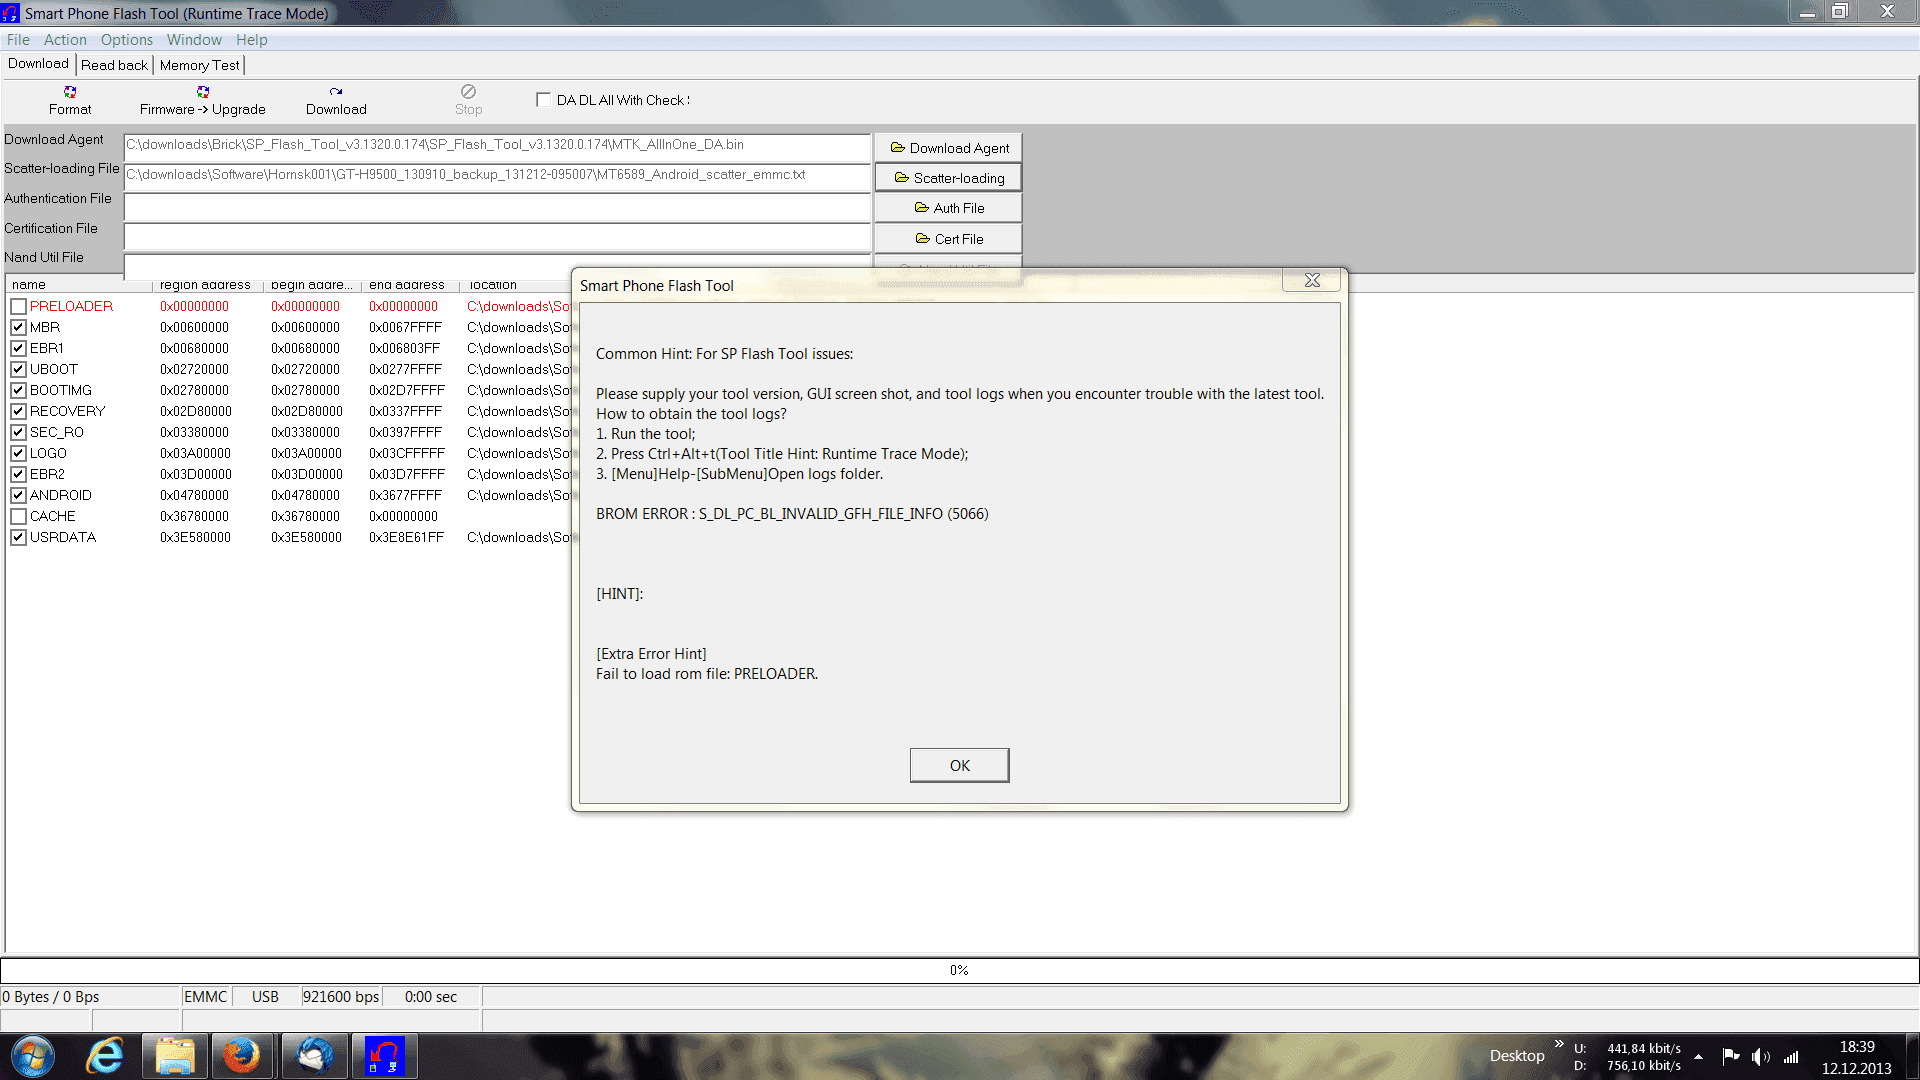Screen dimensions: 1920x1080
Task: Click the Scatter-loading browse button
Action: coord(948,178)
